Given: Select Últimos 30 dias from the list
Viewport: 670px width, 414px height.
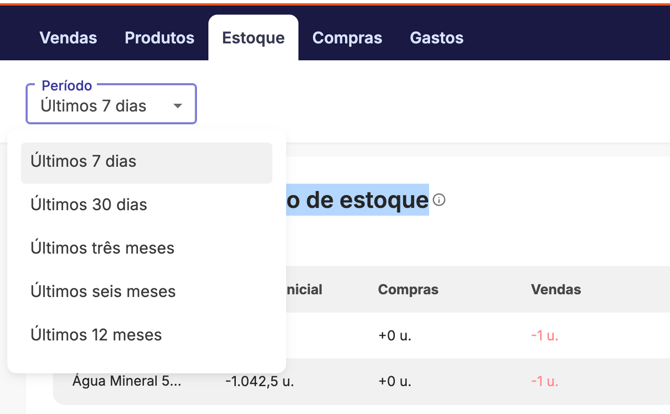Looking at the screenshot, I should tap(146, 205).
